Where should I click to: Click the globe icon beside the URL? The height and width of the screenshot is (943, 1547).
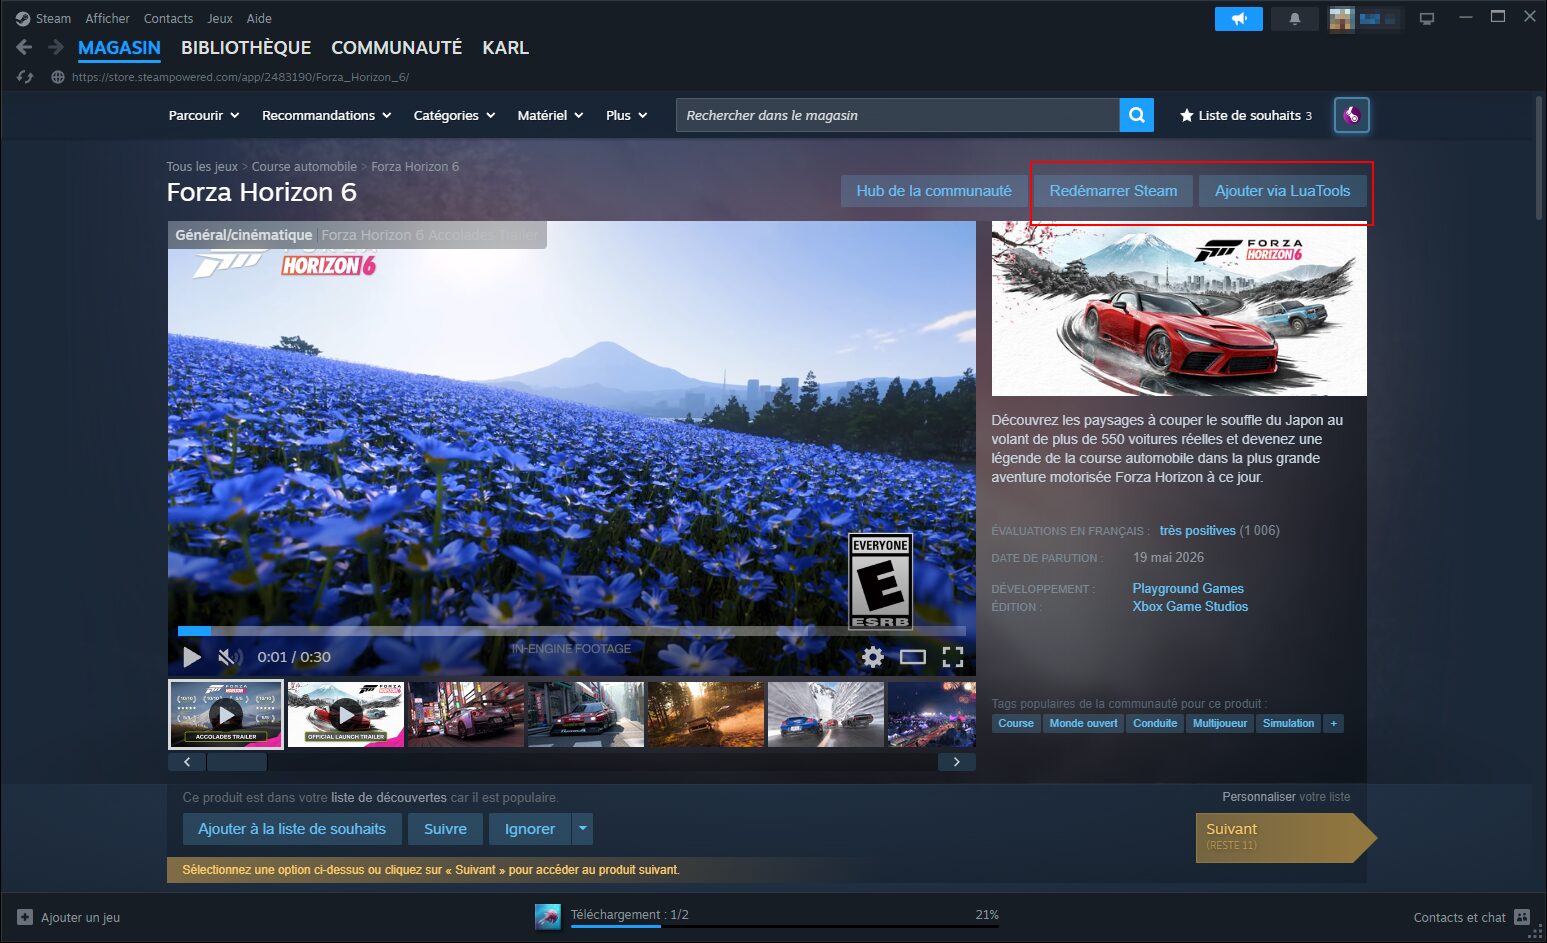[58, 77]
